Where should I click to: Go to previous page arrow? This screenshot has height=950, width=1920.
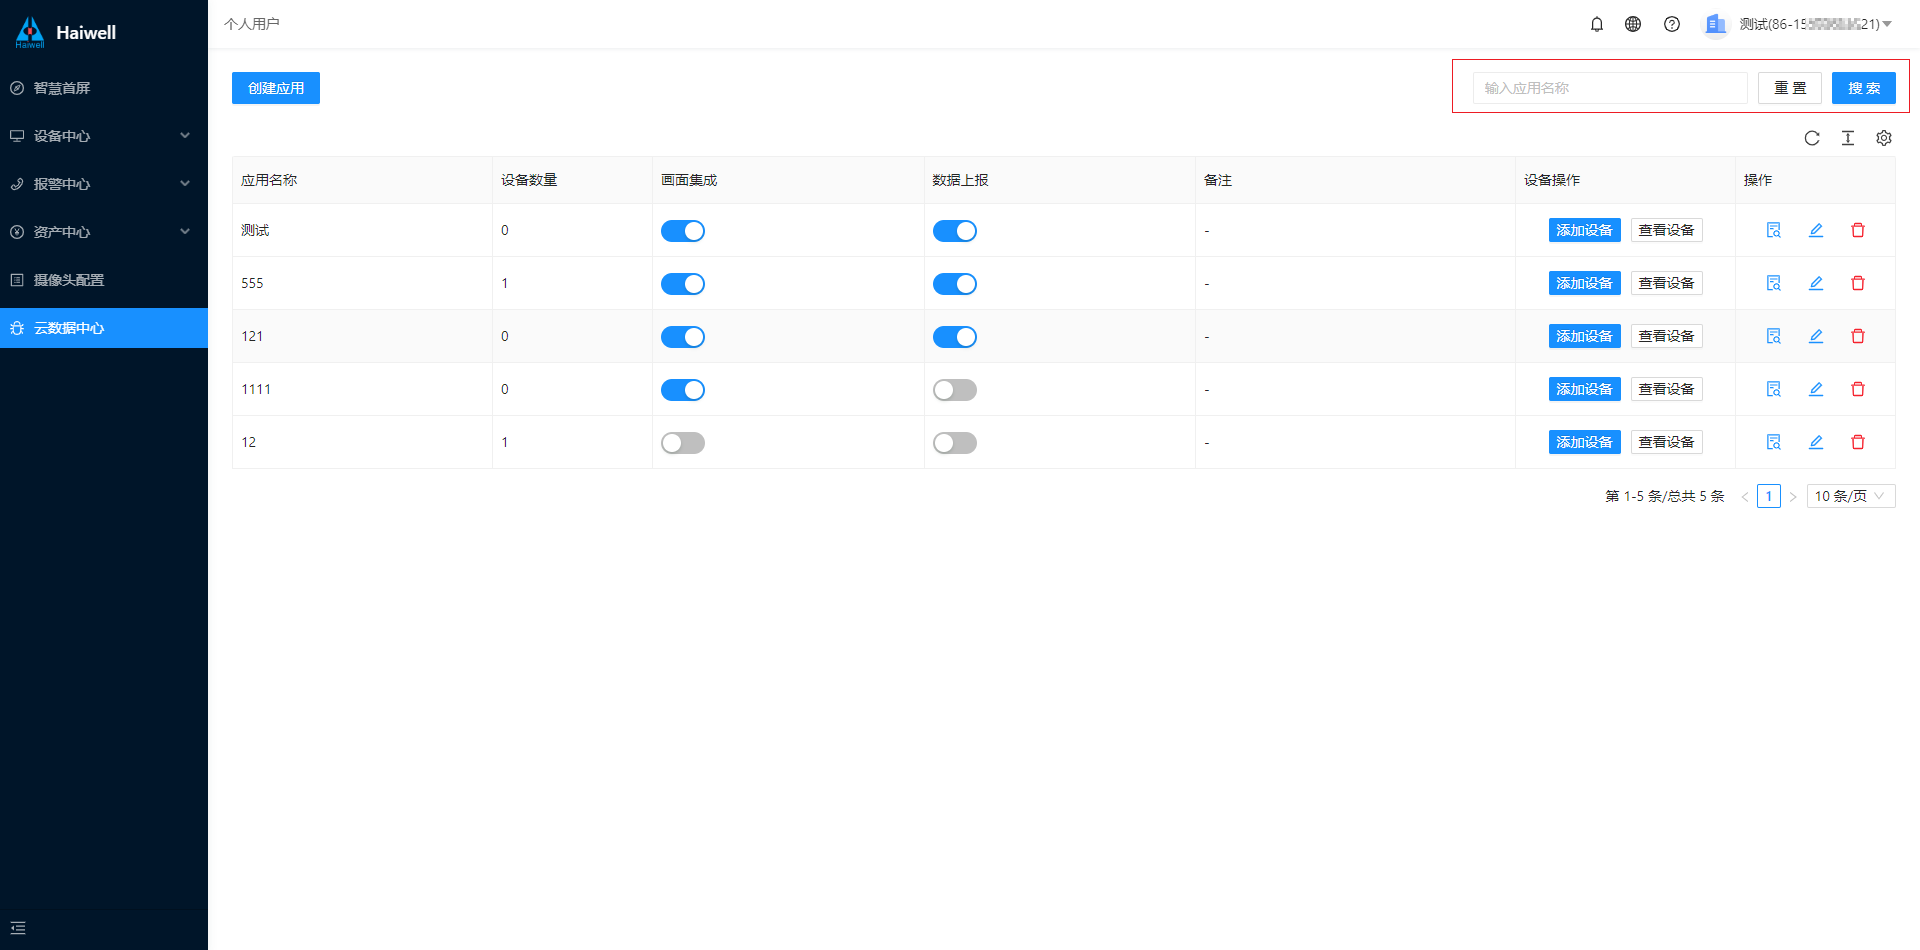[x=1745, y=496]
